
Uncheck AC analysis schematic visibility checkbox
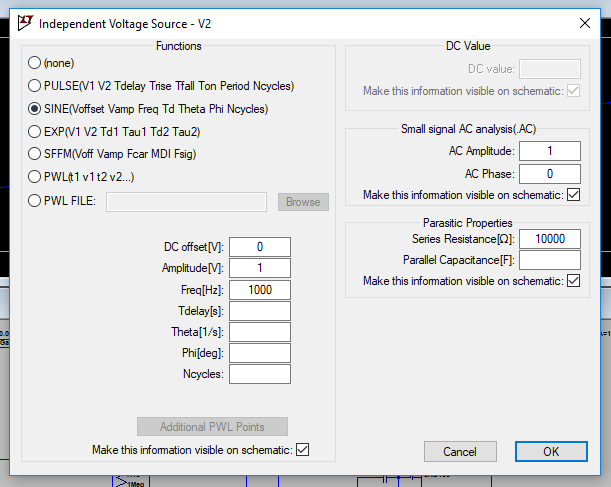[573, 194]
